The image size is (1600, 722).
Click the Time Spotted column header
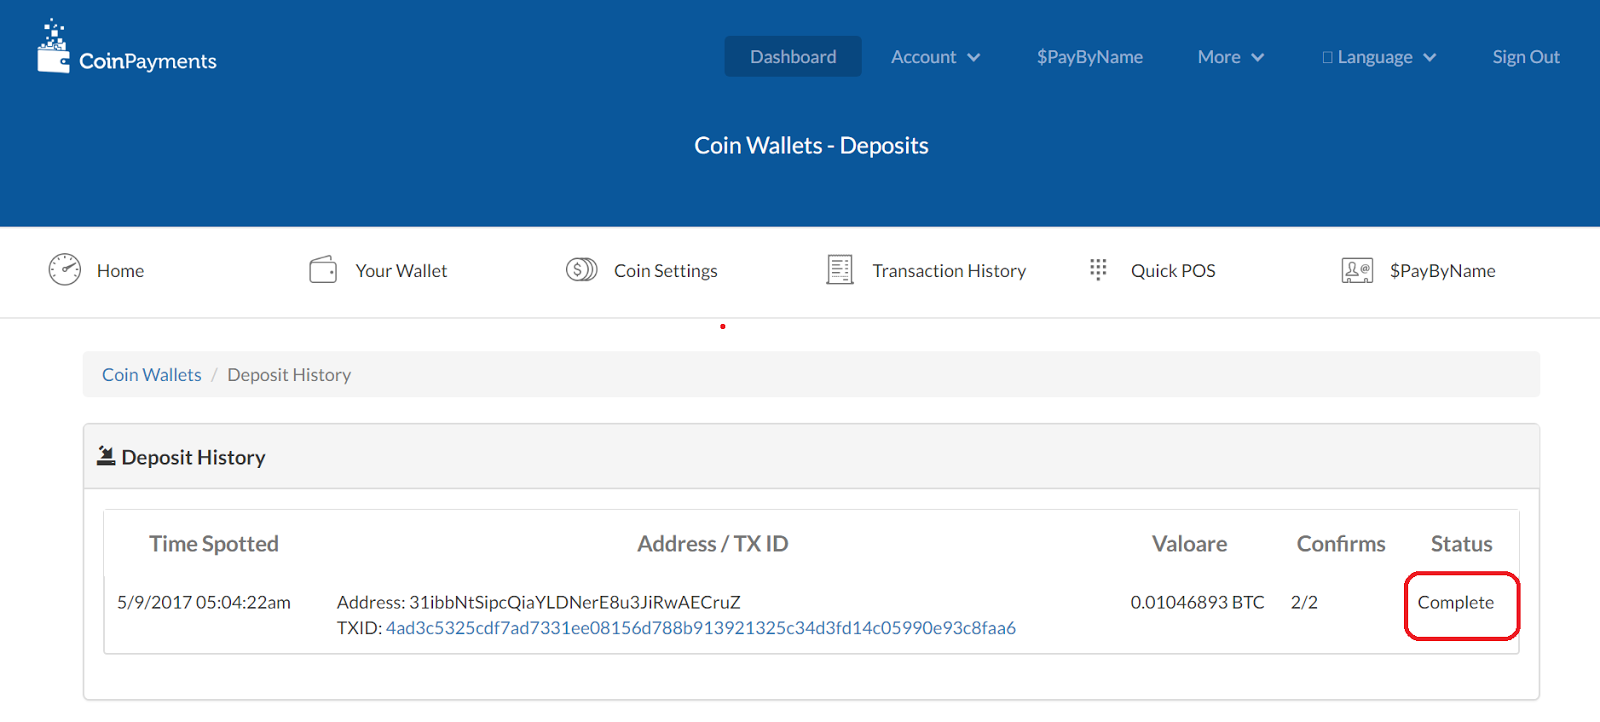coord(214,544)
